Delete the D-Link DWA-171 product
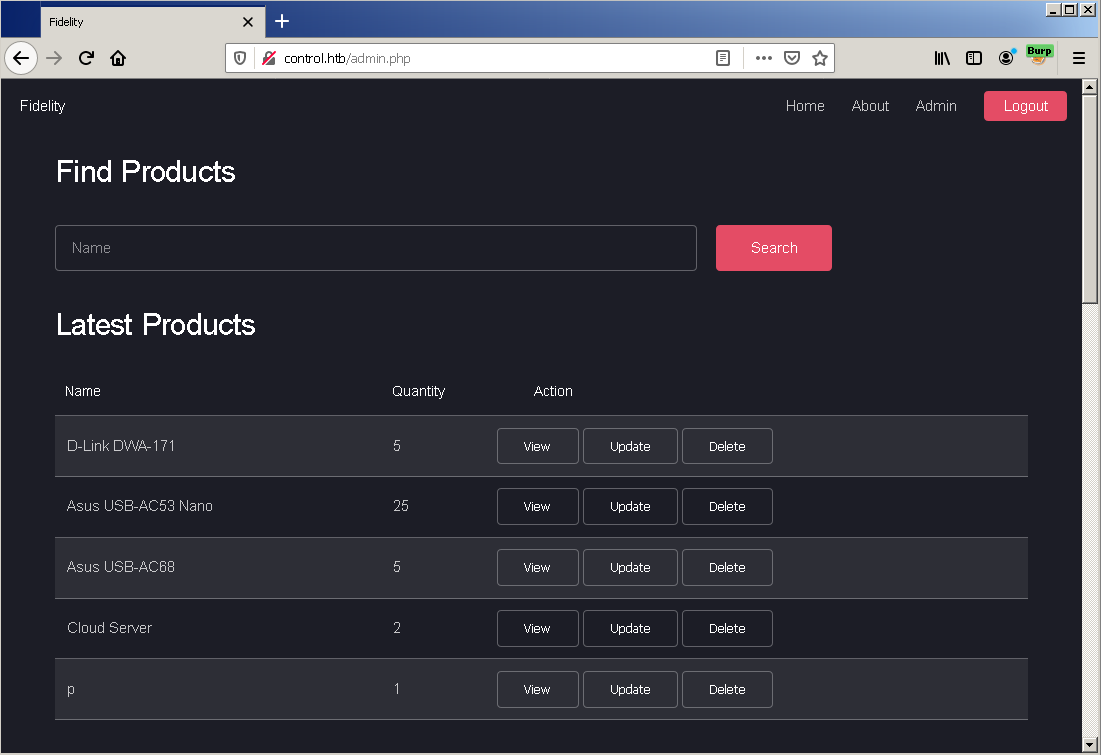This screenshot has width=1101, height=755. [727, 446]
